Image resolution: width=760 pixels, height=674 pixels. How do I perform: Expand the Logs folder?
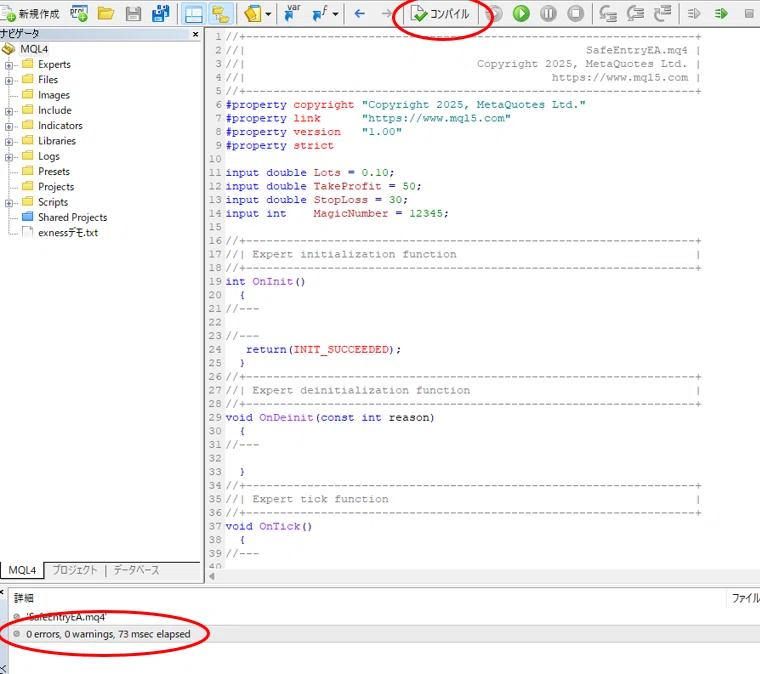point(9,157)
